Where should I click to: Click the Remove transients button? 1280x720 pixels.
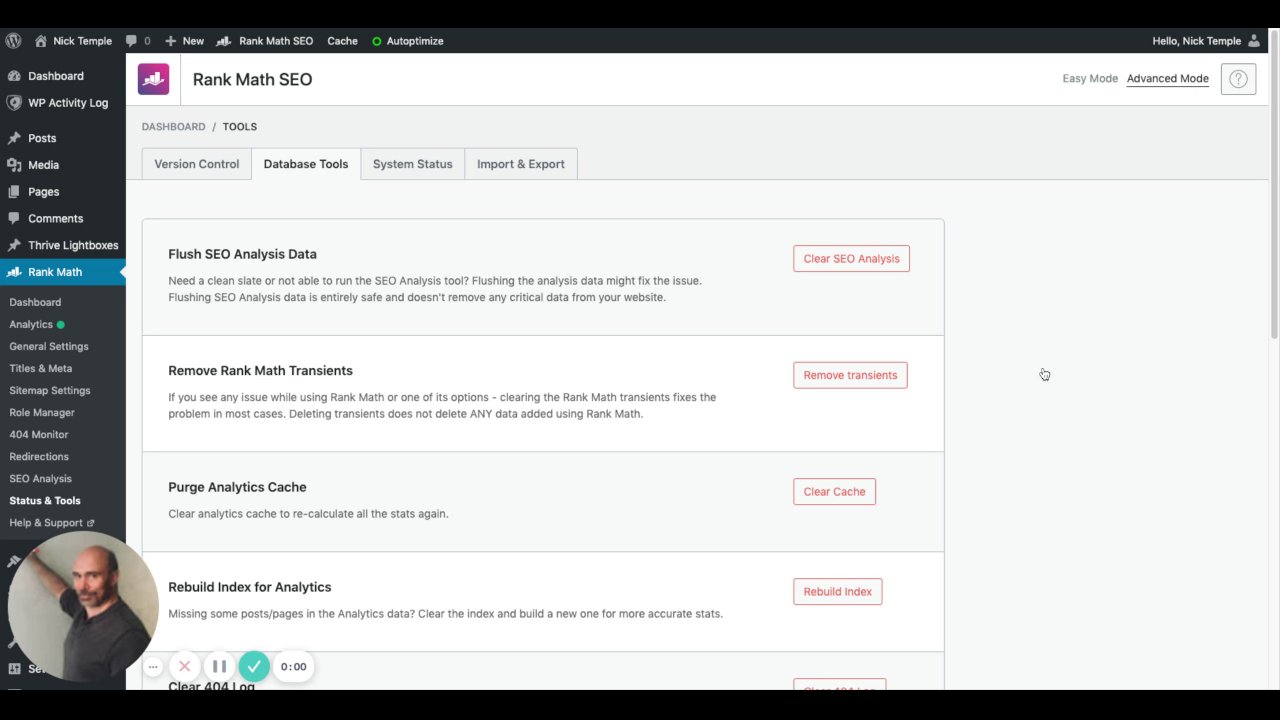[x=850, y=375]
